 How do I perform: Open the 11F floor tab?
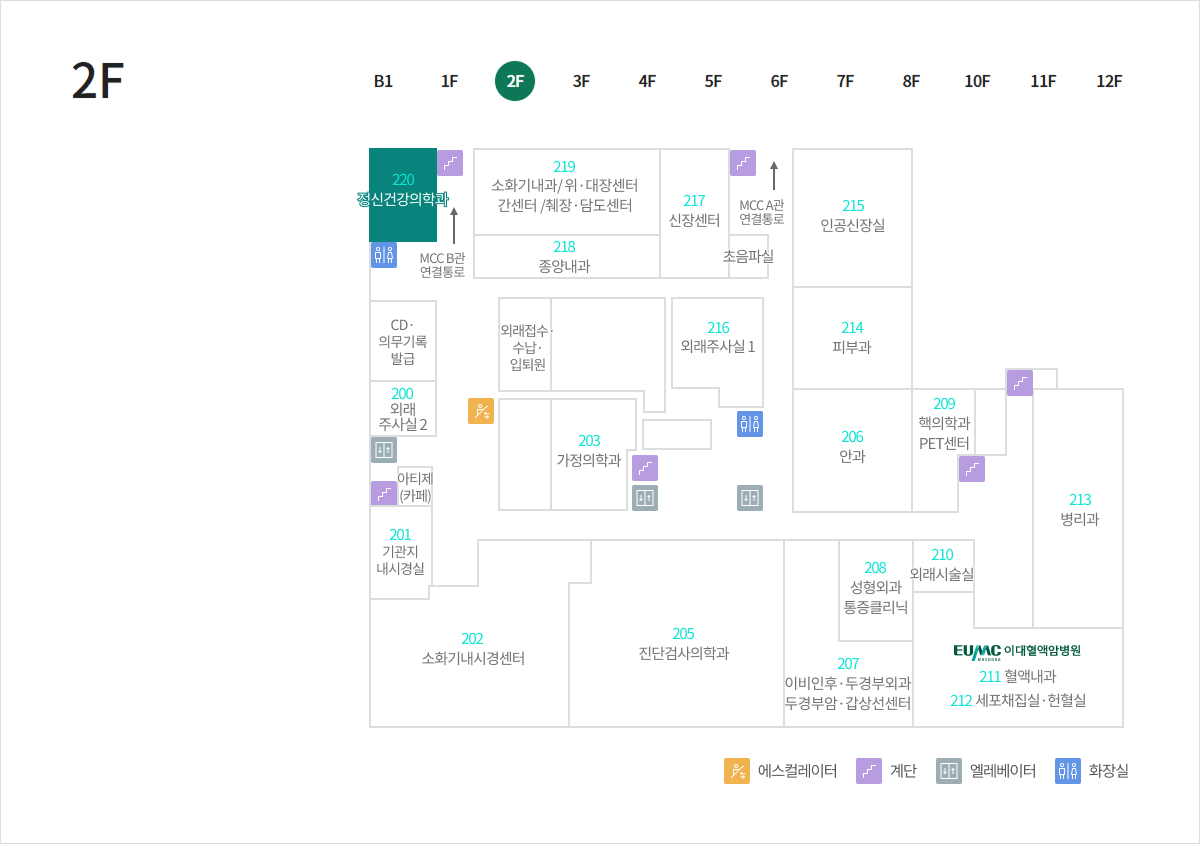[x=1043, y=82]
